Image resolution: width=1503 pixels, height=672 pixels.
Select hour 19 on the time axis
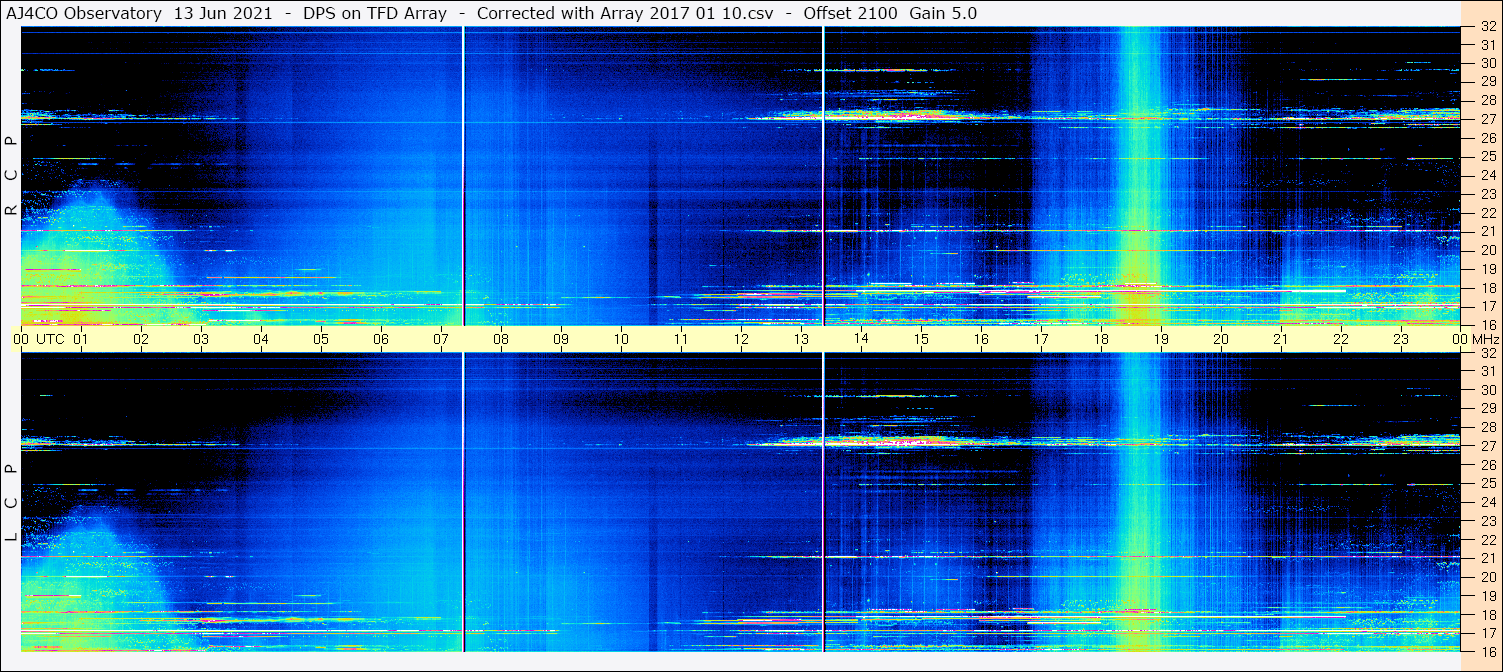tap(1161, 339)
